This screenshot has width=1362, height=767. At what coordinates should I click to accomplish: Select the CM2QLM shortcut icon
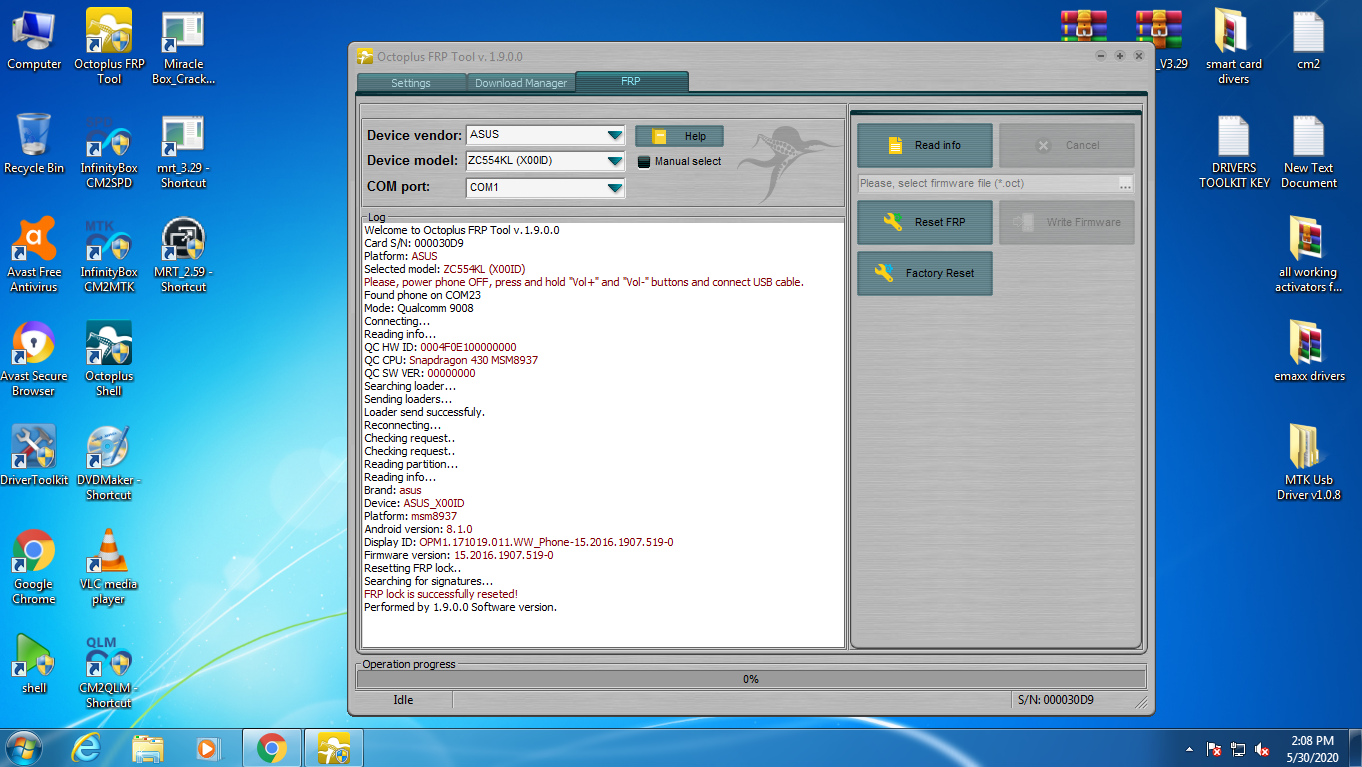click(109, 670)
